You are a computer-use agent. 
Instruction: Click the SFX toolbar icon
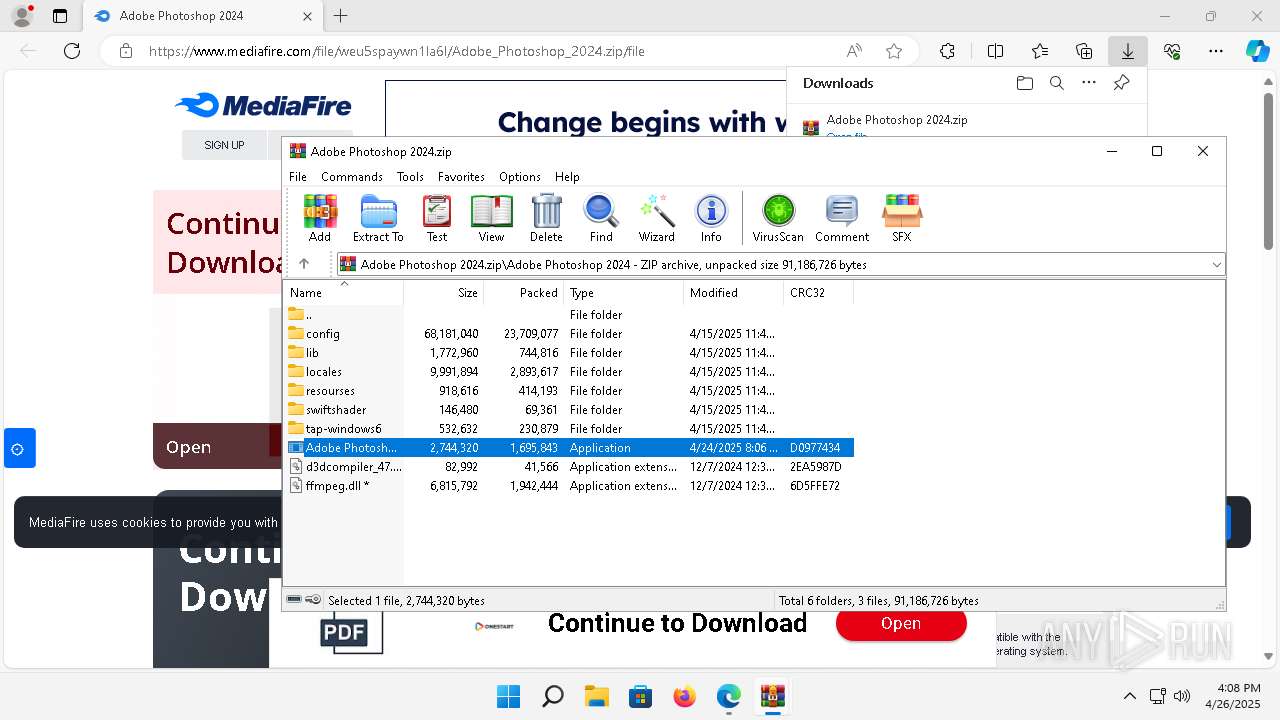[902, 218]
